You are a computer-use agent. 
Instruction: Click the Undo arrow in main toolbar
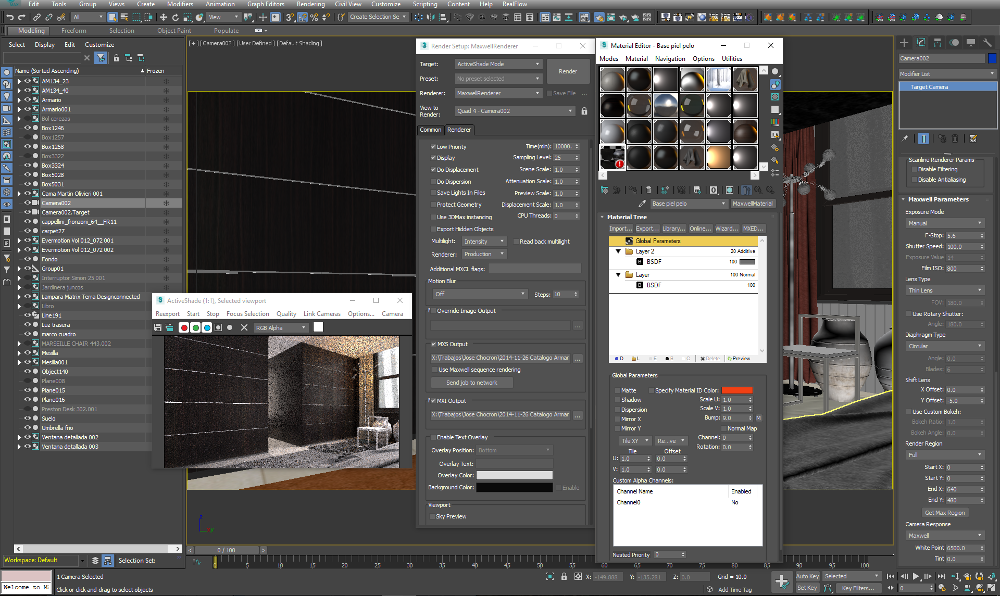(x=8, y=17)
